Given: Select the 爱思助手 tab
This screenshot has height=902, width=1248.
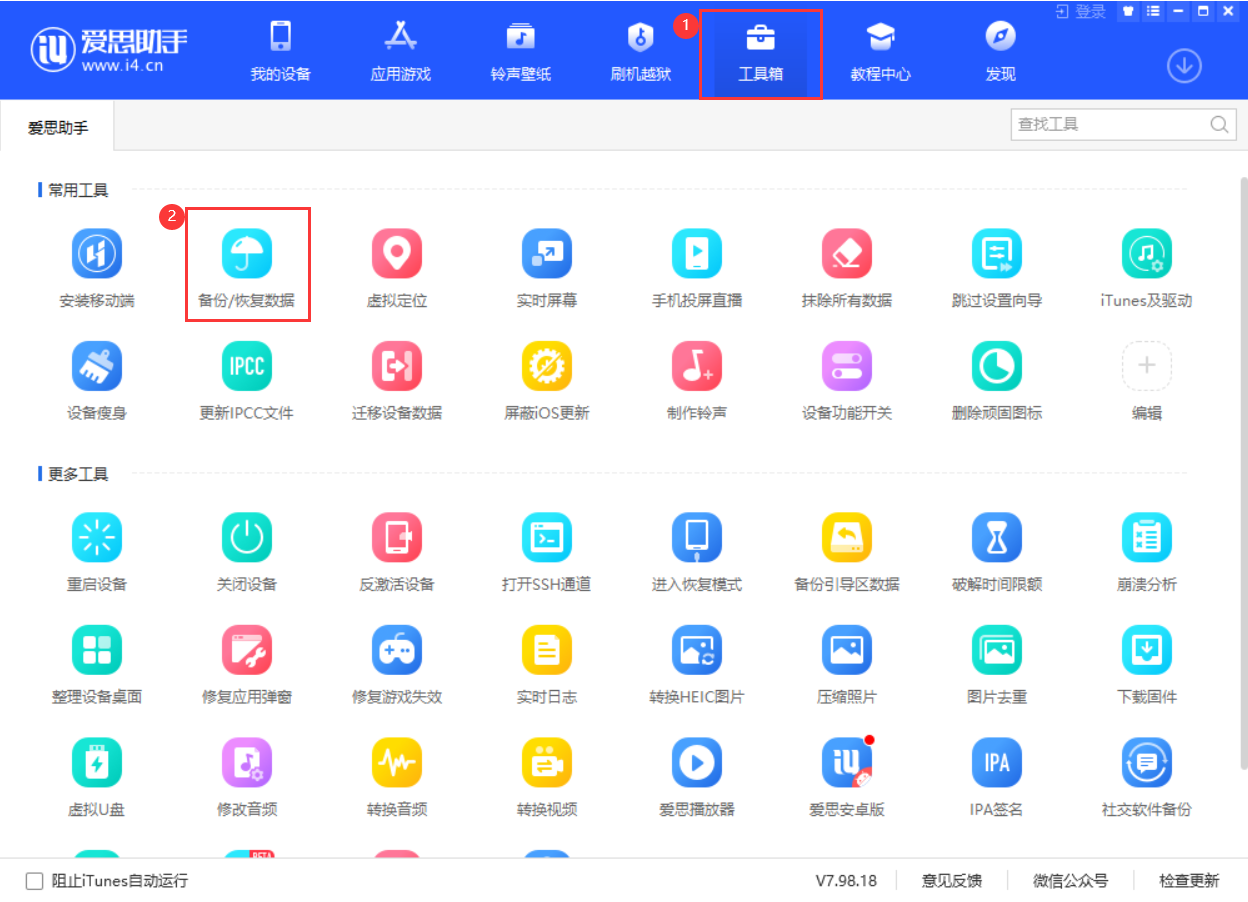Looking at the screenshot, I should point(55,127).
